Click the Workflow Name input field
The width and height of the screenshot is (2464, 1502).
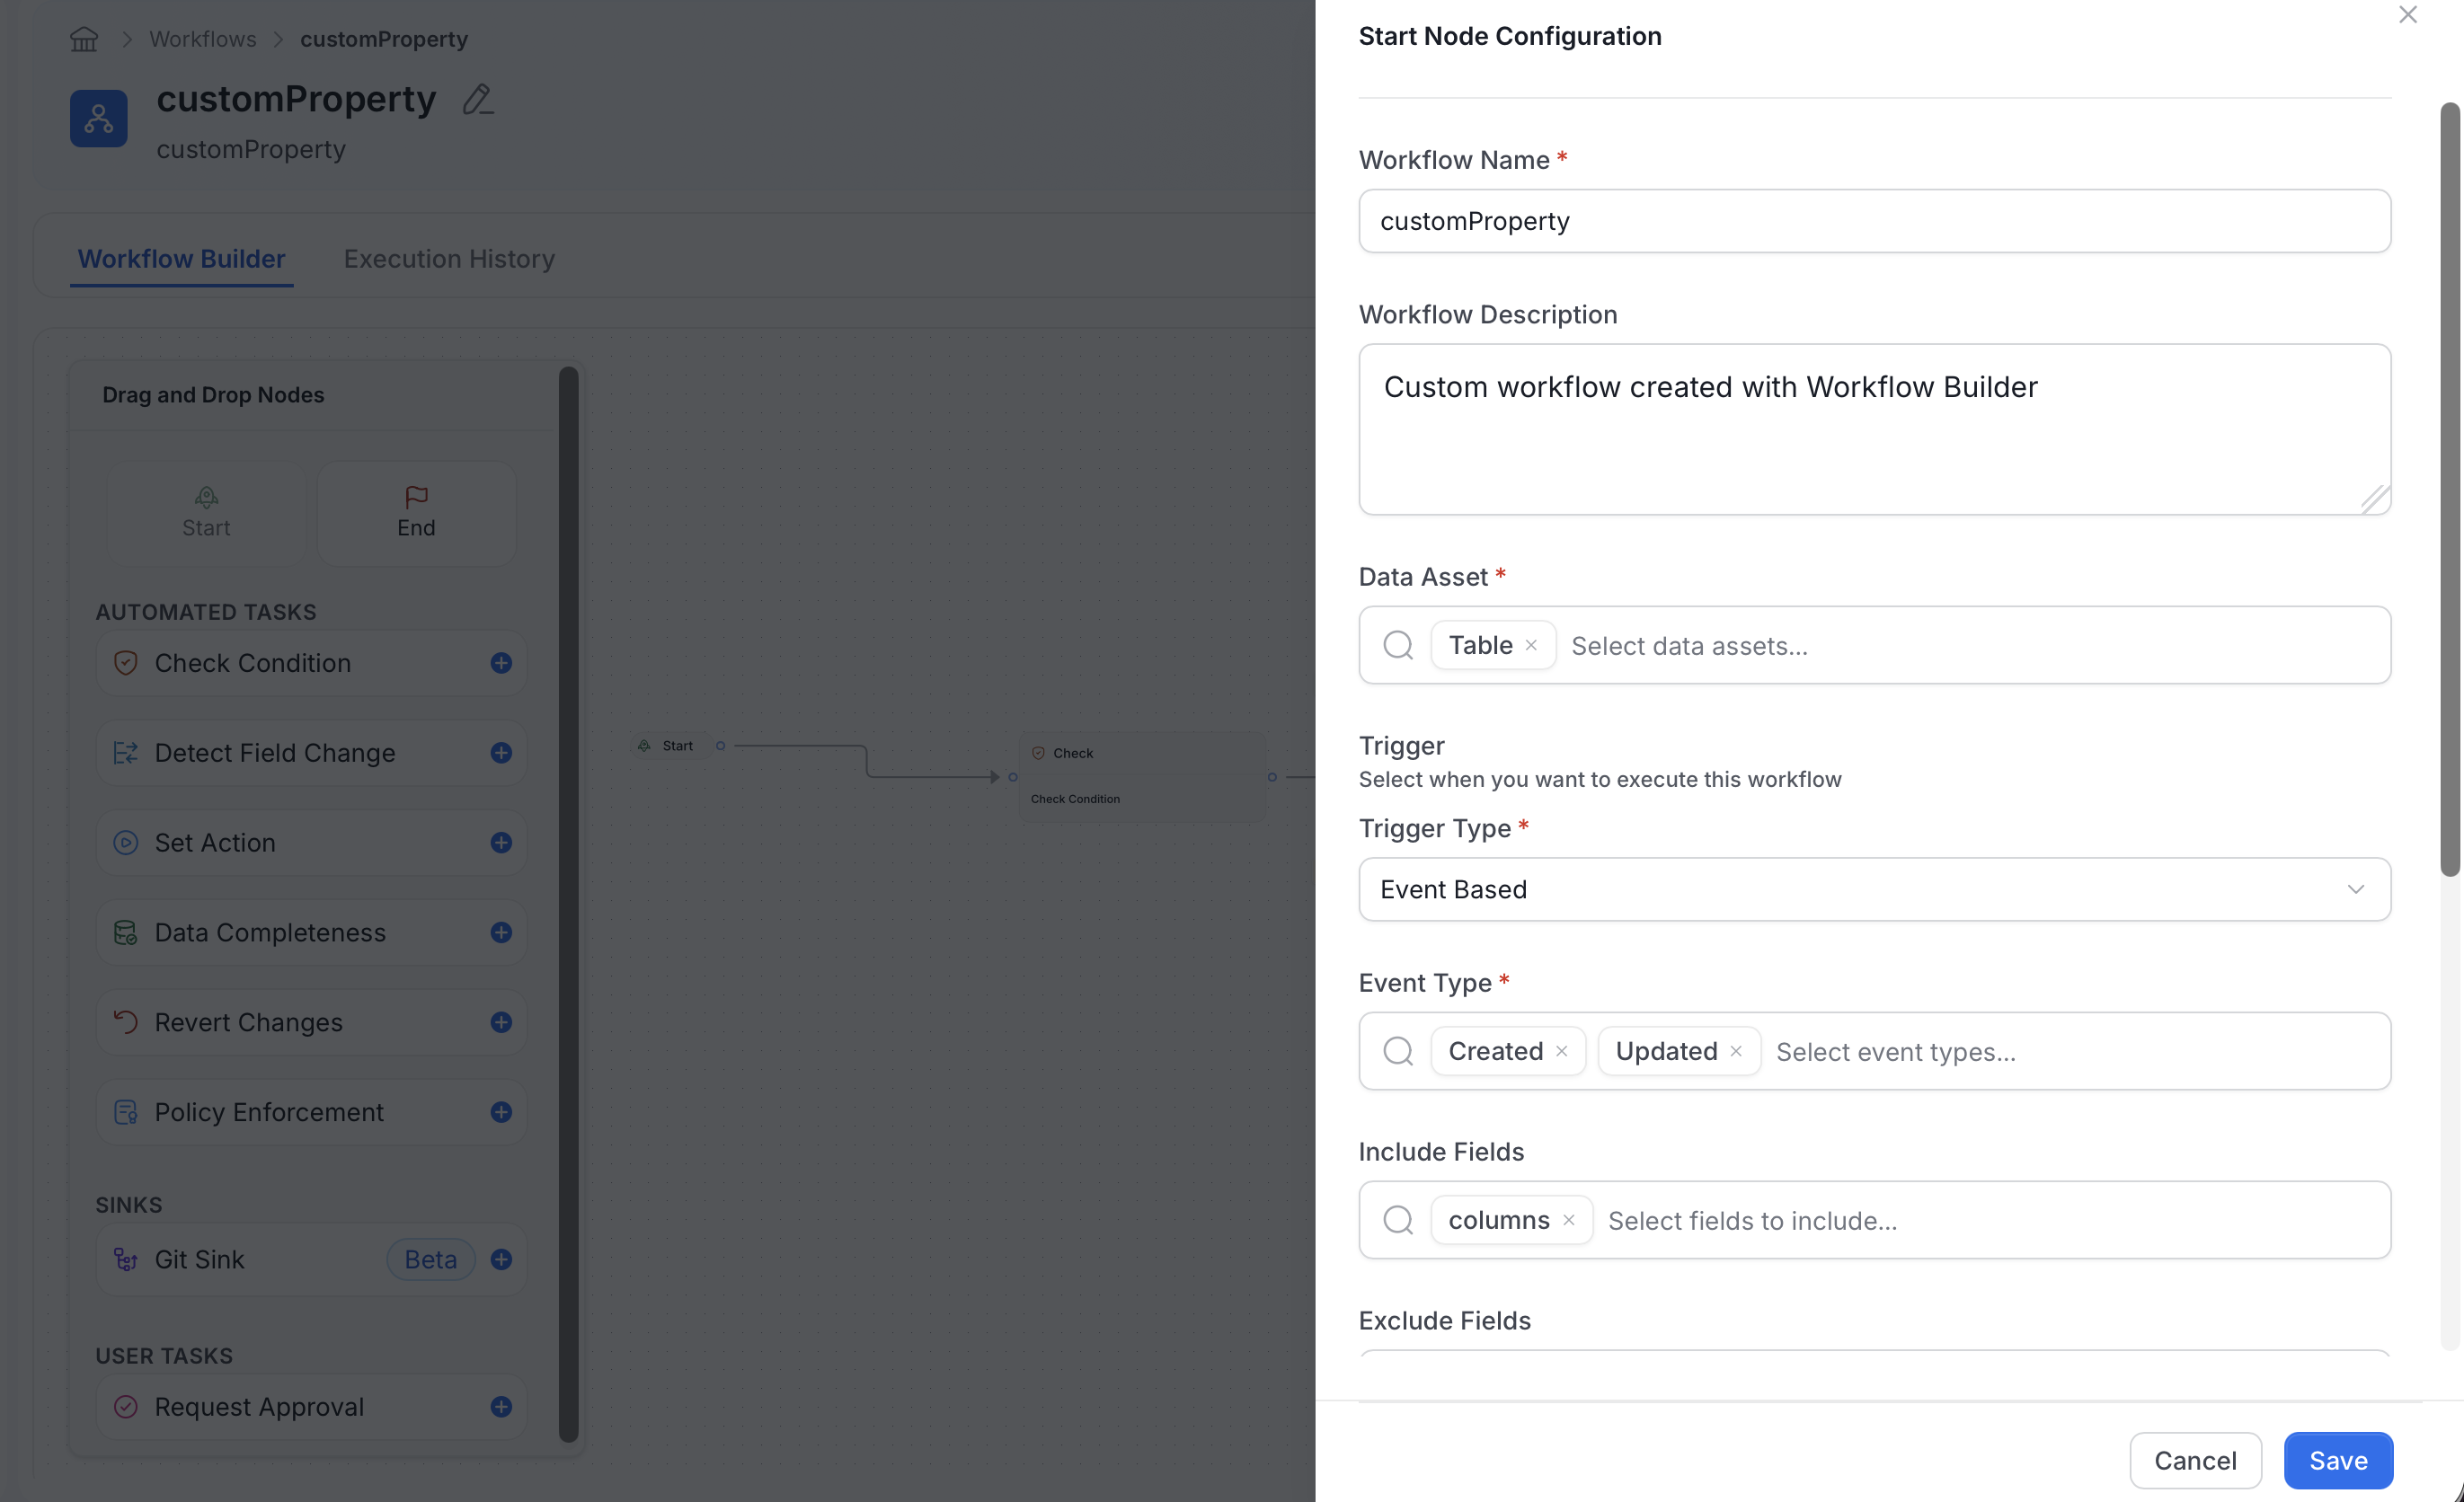coord(1874,221)
